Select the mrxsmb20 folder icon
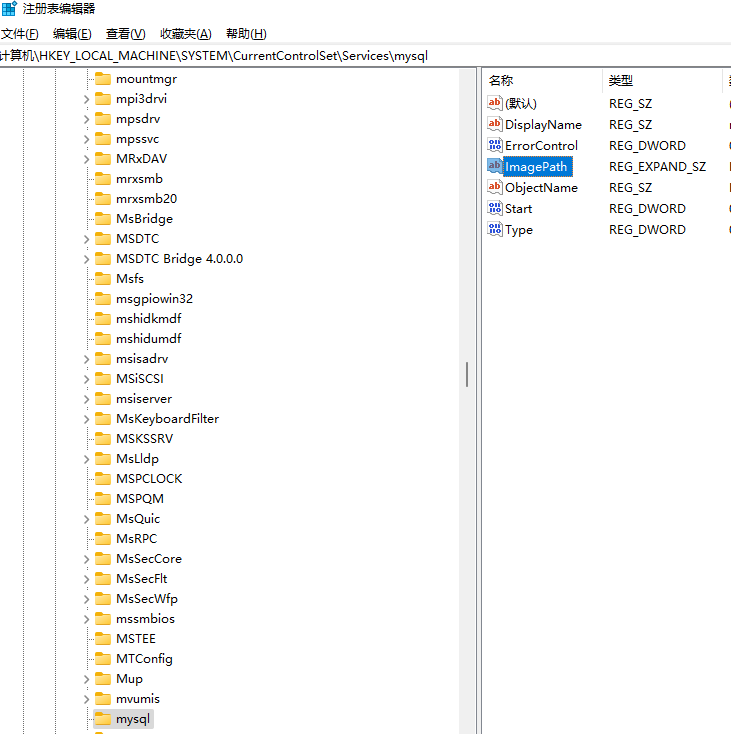Screen dimensions: 731x734 click(102, 198)
